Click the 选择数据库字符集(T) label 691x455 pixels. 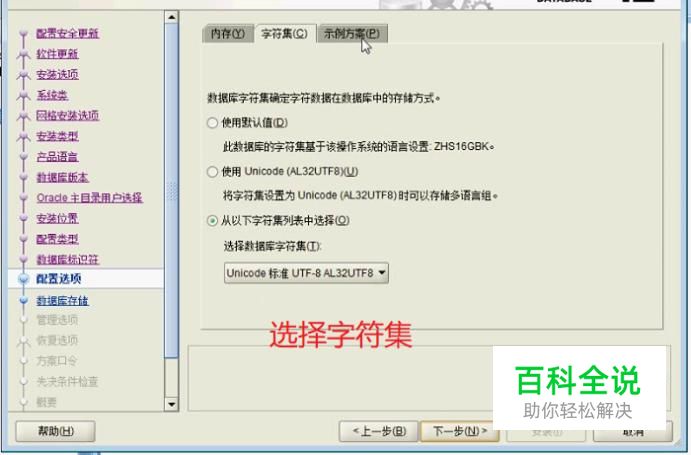(x=272, y=246)
